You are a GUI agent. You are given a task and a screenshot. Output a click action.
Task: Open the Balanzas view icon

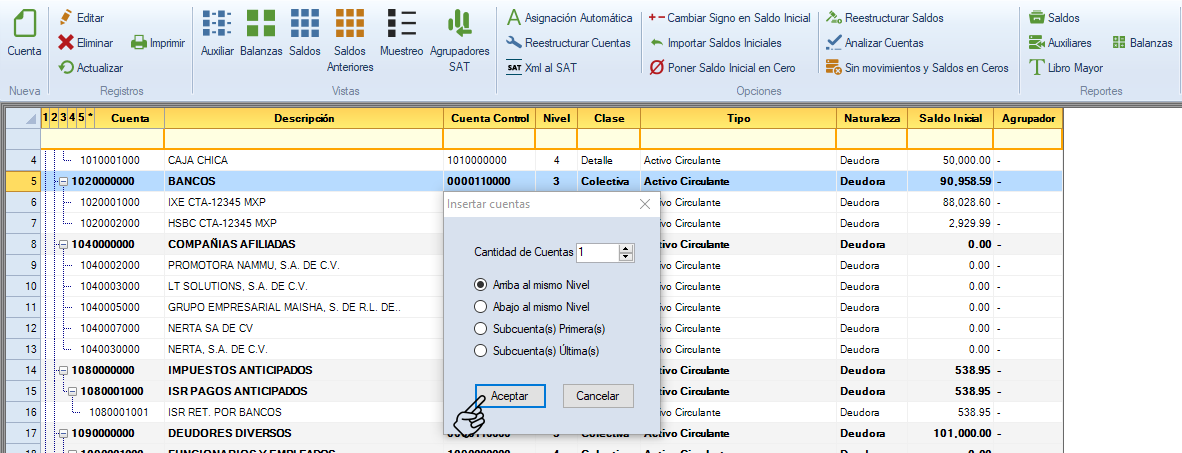click(261, 25)
